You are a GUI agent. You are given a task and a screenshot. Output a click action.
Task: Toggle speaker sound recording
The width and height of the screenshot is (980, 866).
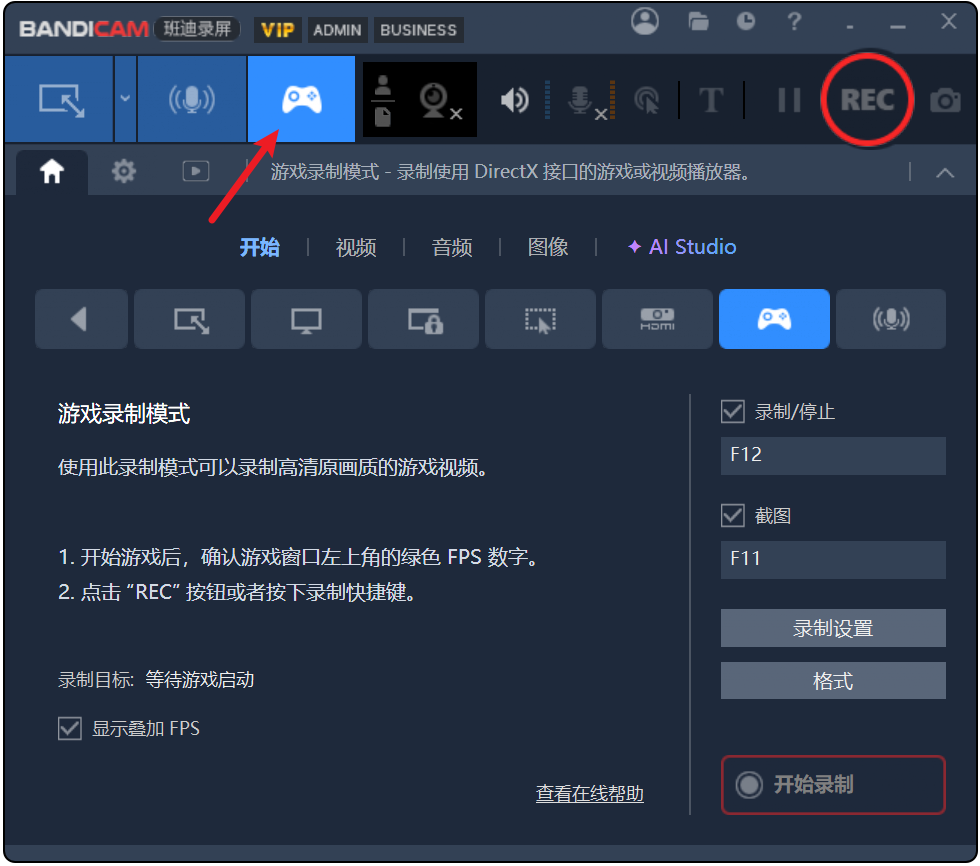(x=515, y=100)
